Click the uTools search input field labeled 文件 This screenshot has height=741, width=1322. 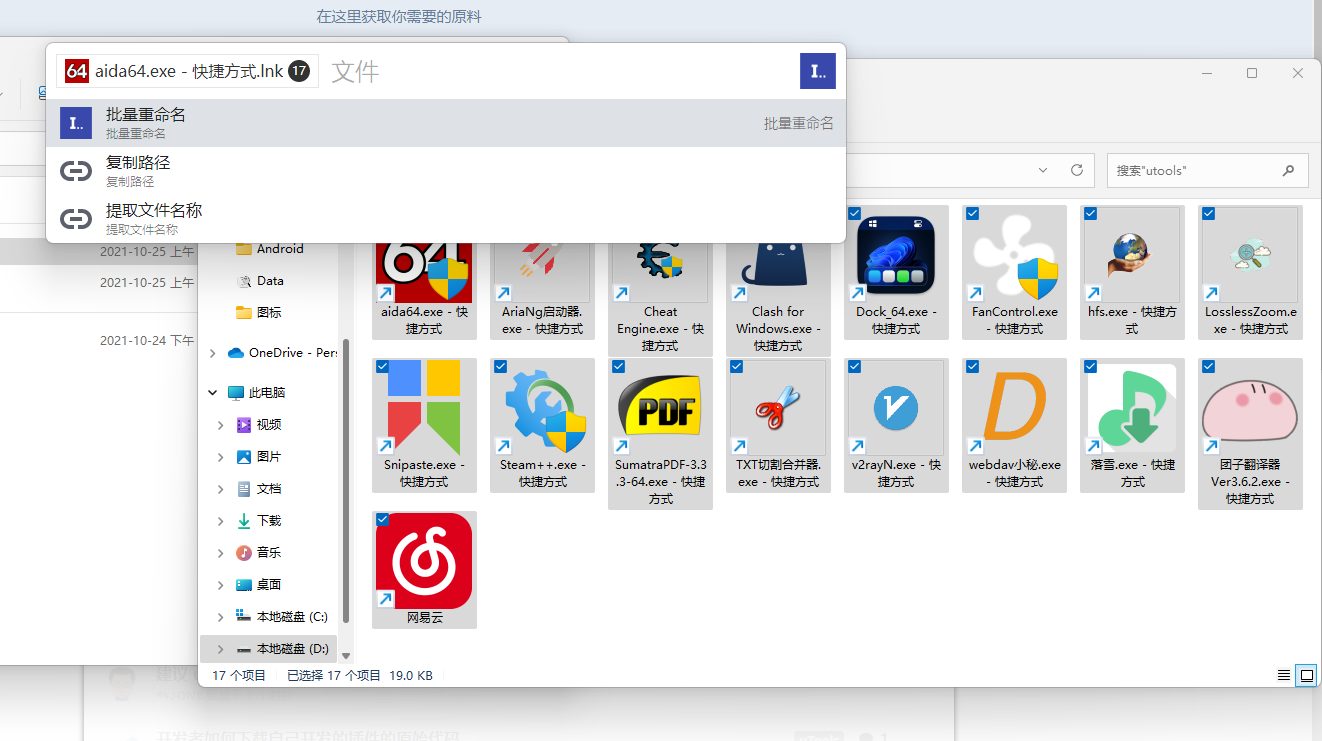[560, 71]
